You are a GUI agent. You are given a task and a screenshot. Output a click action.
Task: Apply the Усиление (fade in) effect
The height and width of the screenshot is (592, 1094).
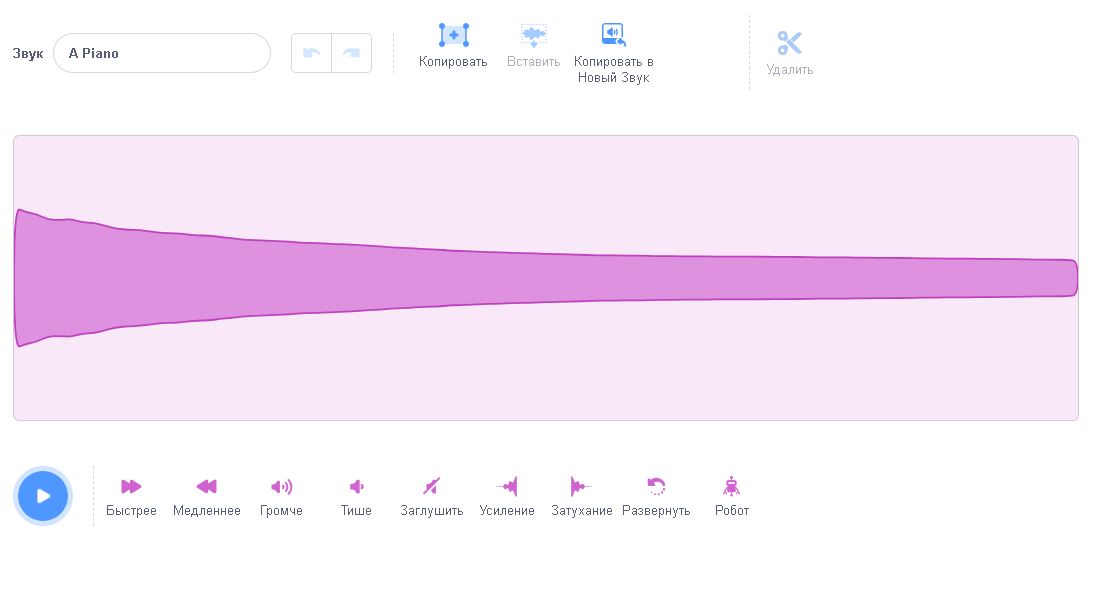(507, 487)
